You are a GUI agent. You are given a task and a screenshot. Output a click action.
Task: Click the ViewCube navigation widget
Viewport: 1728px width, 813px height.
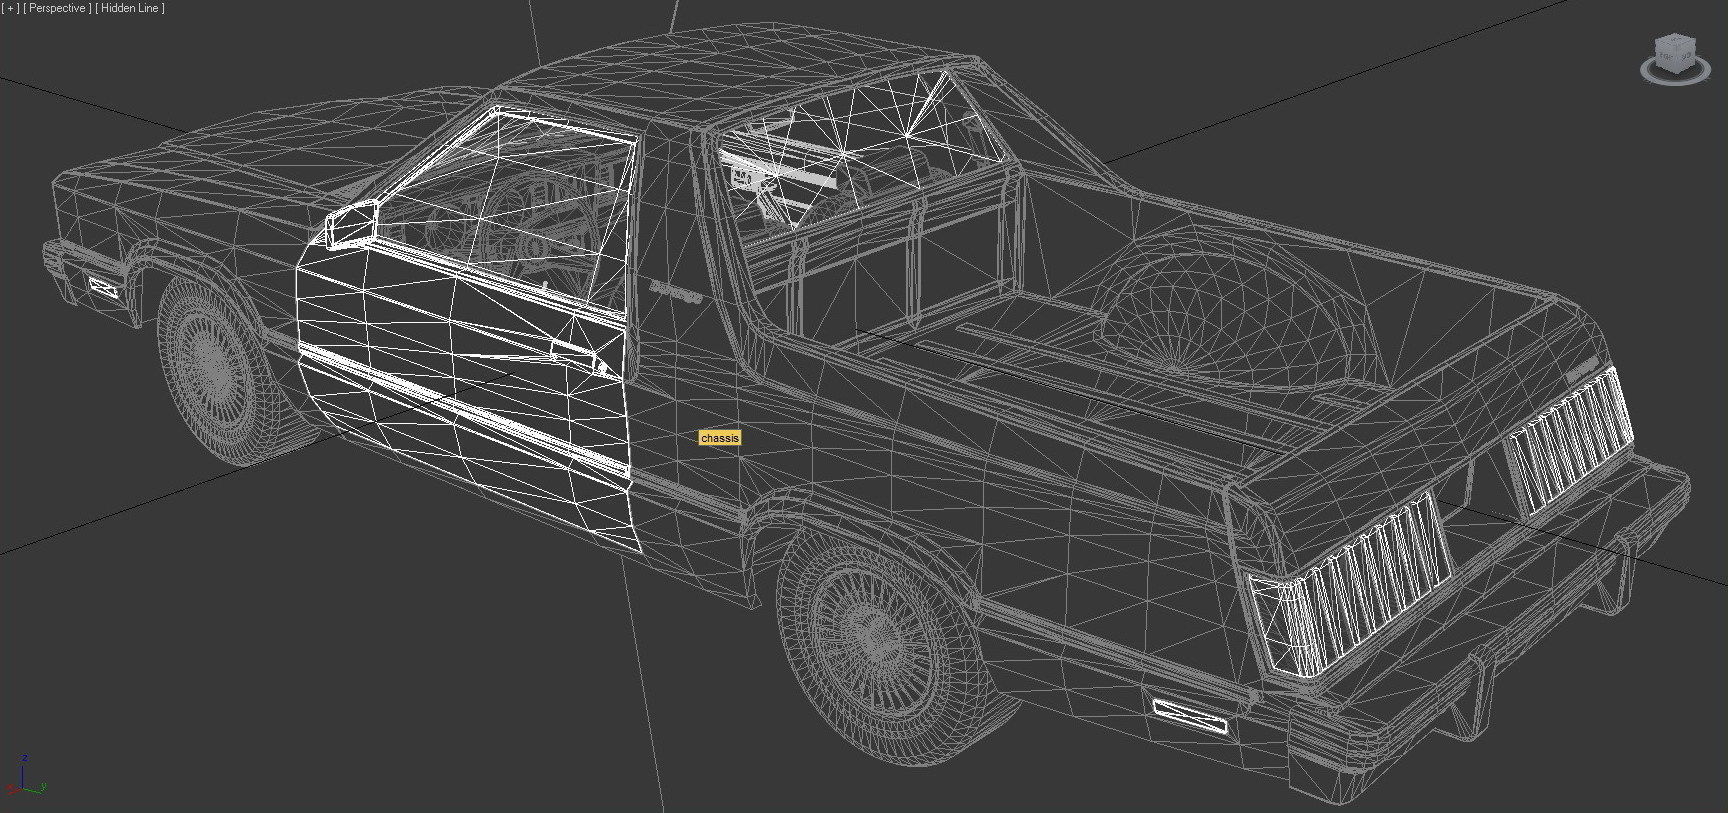coord(1675,58)
